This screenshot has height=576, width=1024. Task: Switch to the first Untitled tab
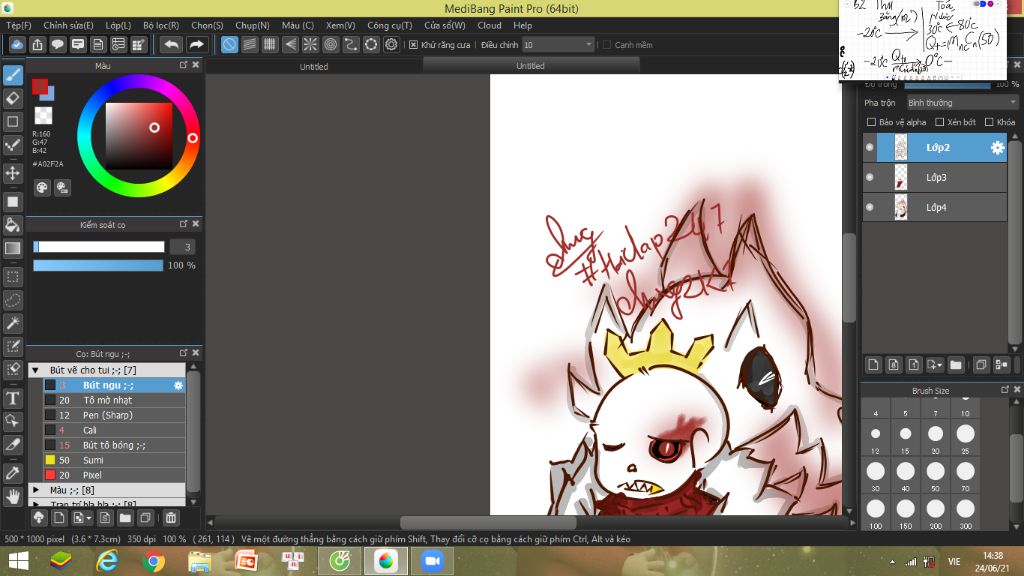click(314, 66)
